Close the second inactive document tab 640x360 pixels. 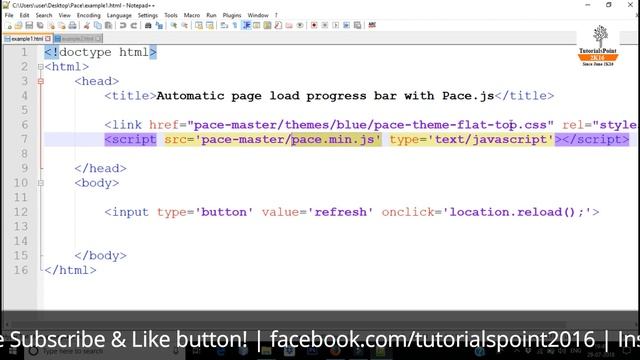[x=98, y=39]
